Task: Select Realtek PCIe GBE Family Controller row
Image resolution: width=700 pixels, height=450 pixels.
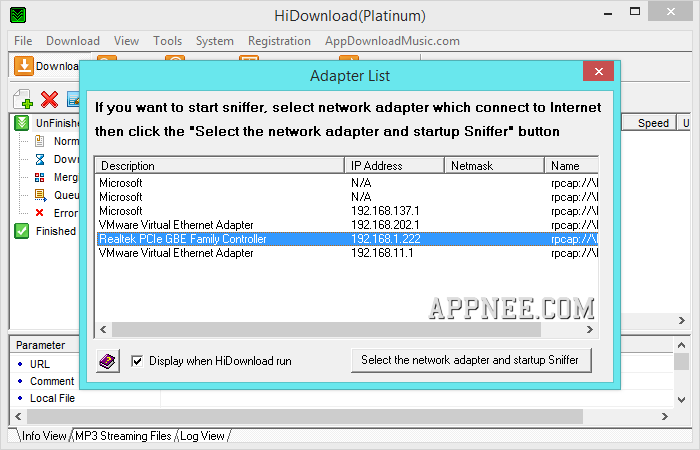Action: click(347, 239)
